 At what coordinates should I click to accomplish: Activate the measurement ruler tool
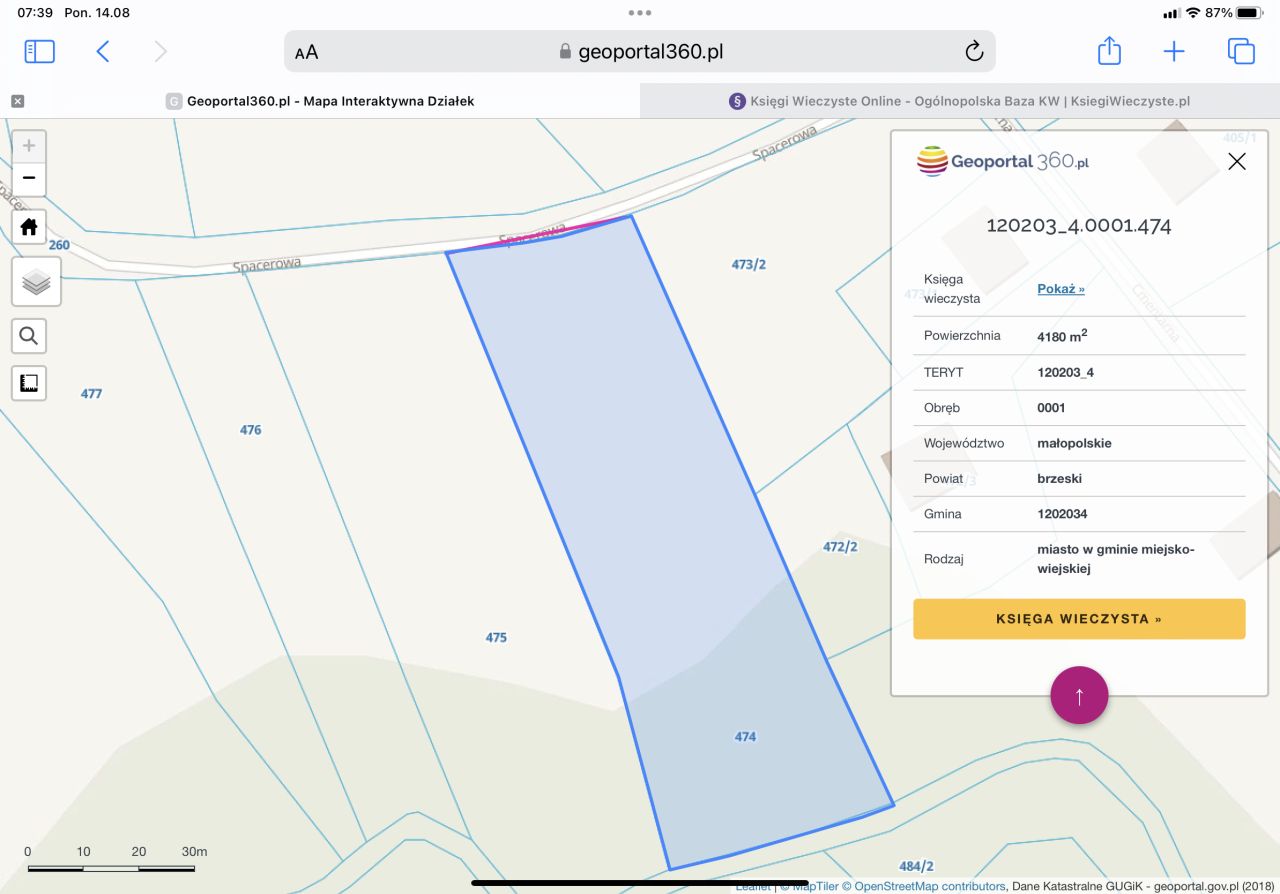tap(29, 383)
